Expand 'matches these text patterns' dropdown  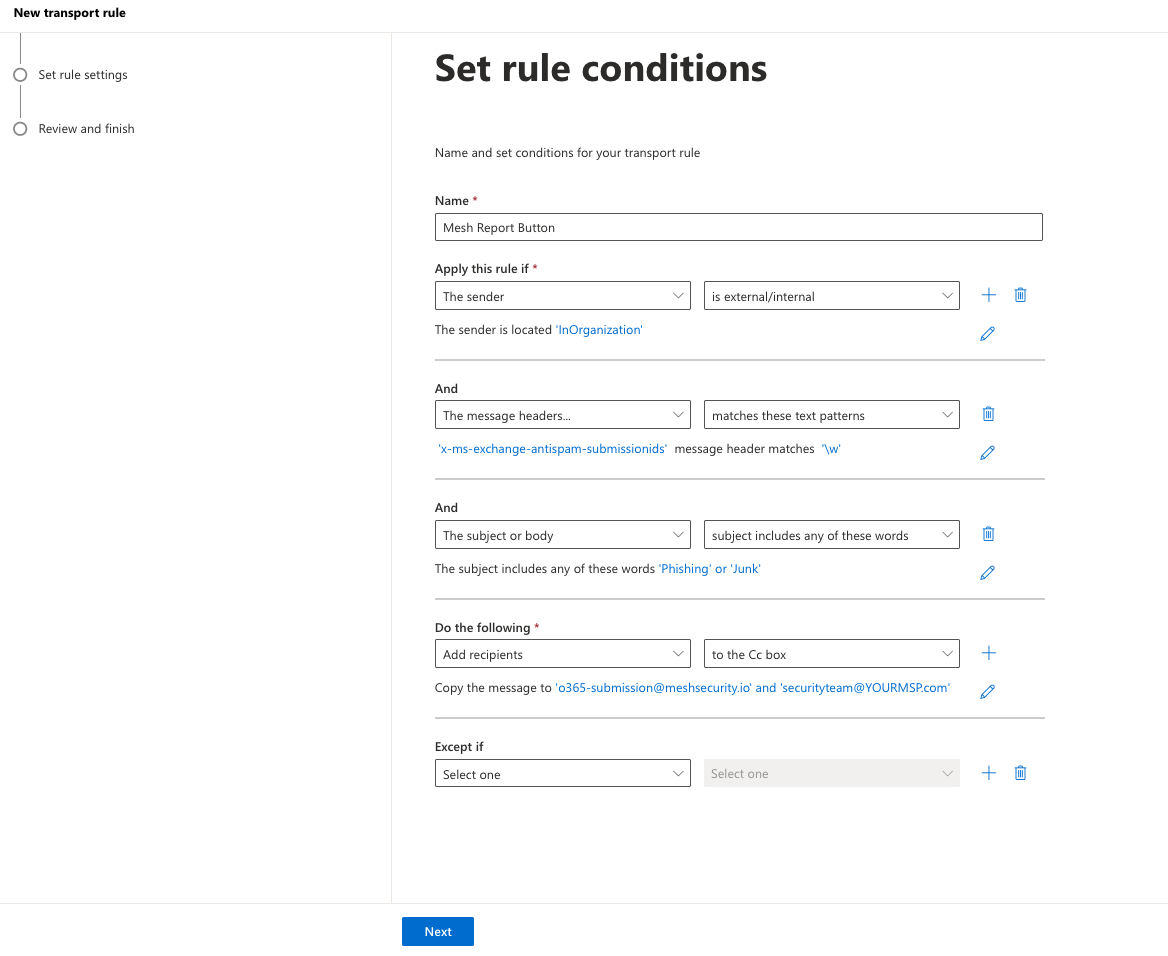pyautogui.click(x=831, y=415)
